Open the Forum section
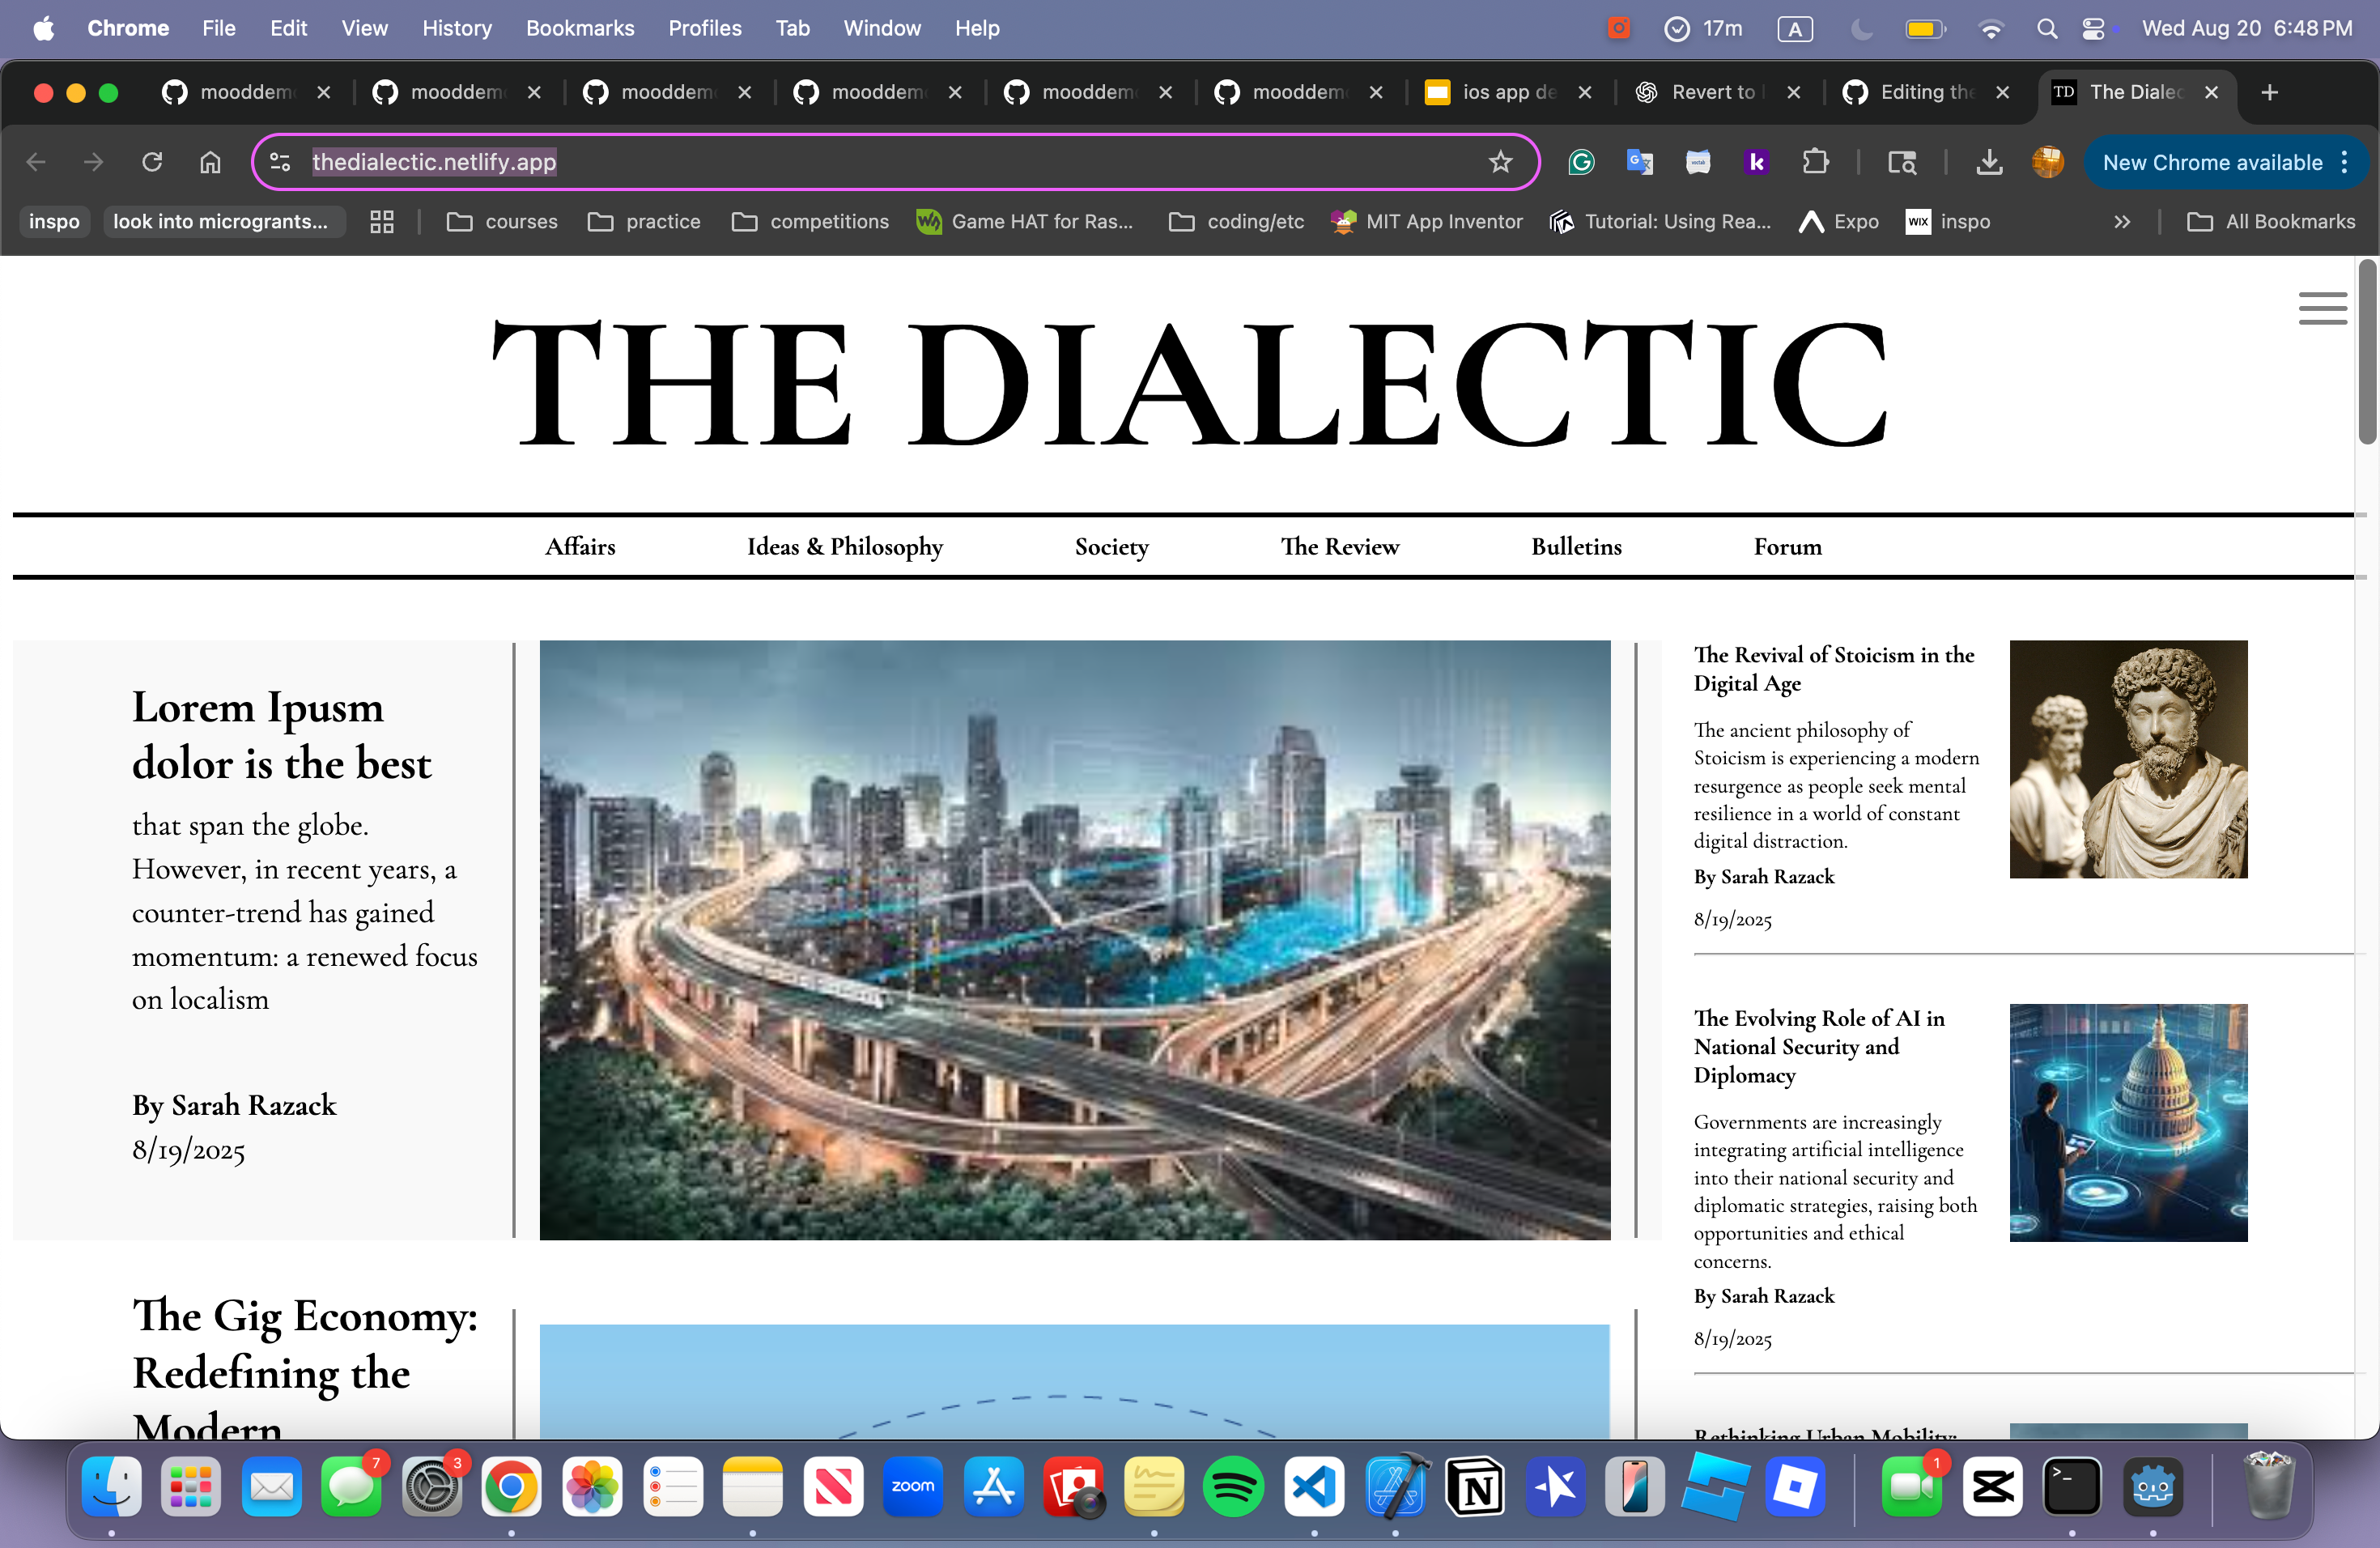 (1787, 547)
